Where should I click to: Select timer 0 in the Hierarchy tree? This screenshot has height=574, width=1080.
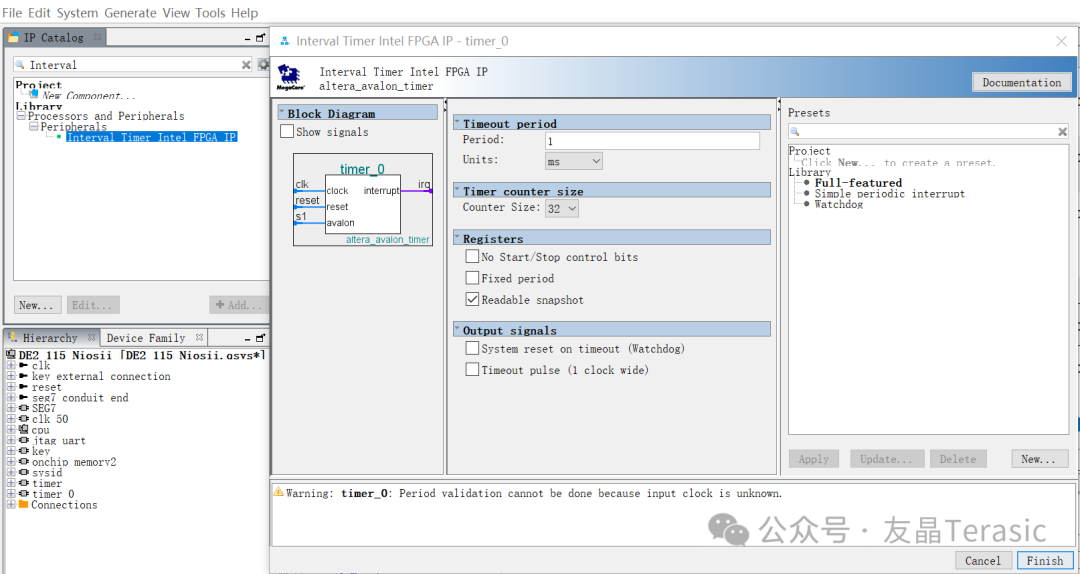pyautogui.click(x=53, y=494)
